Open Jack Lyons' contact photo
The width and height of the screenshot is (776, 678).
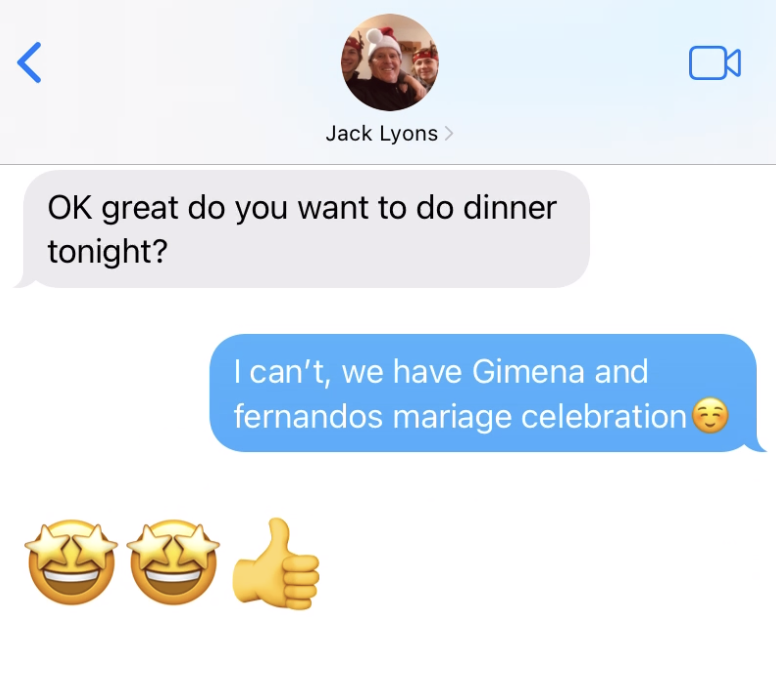(389, 62)
